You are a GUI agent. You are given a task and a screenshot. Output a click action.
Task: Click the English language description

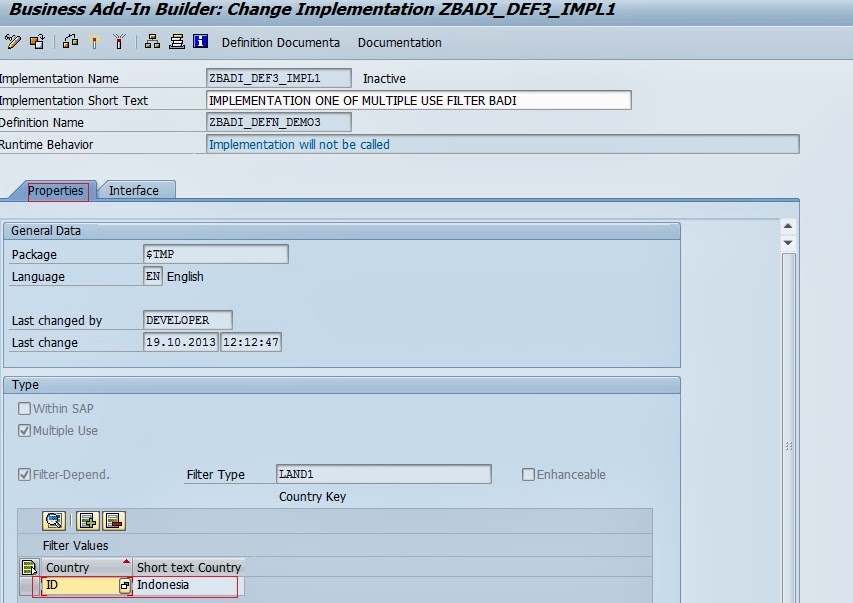[185, 276]
